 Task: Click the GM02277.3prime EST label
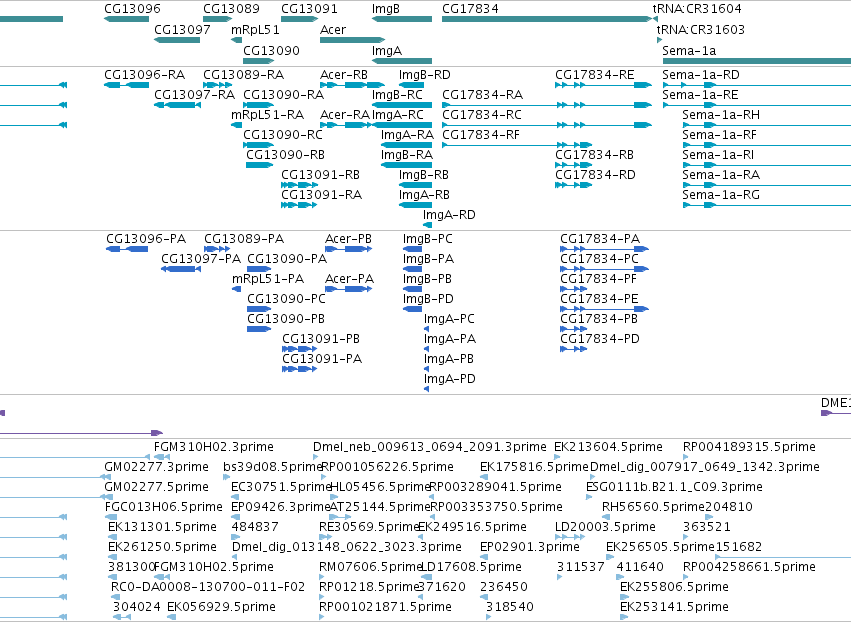tap(156, 467)
